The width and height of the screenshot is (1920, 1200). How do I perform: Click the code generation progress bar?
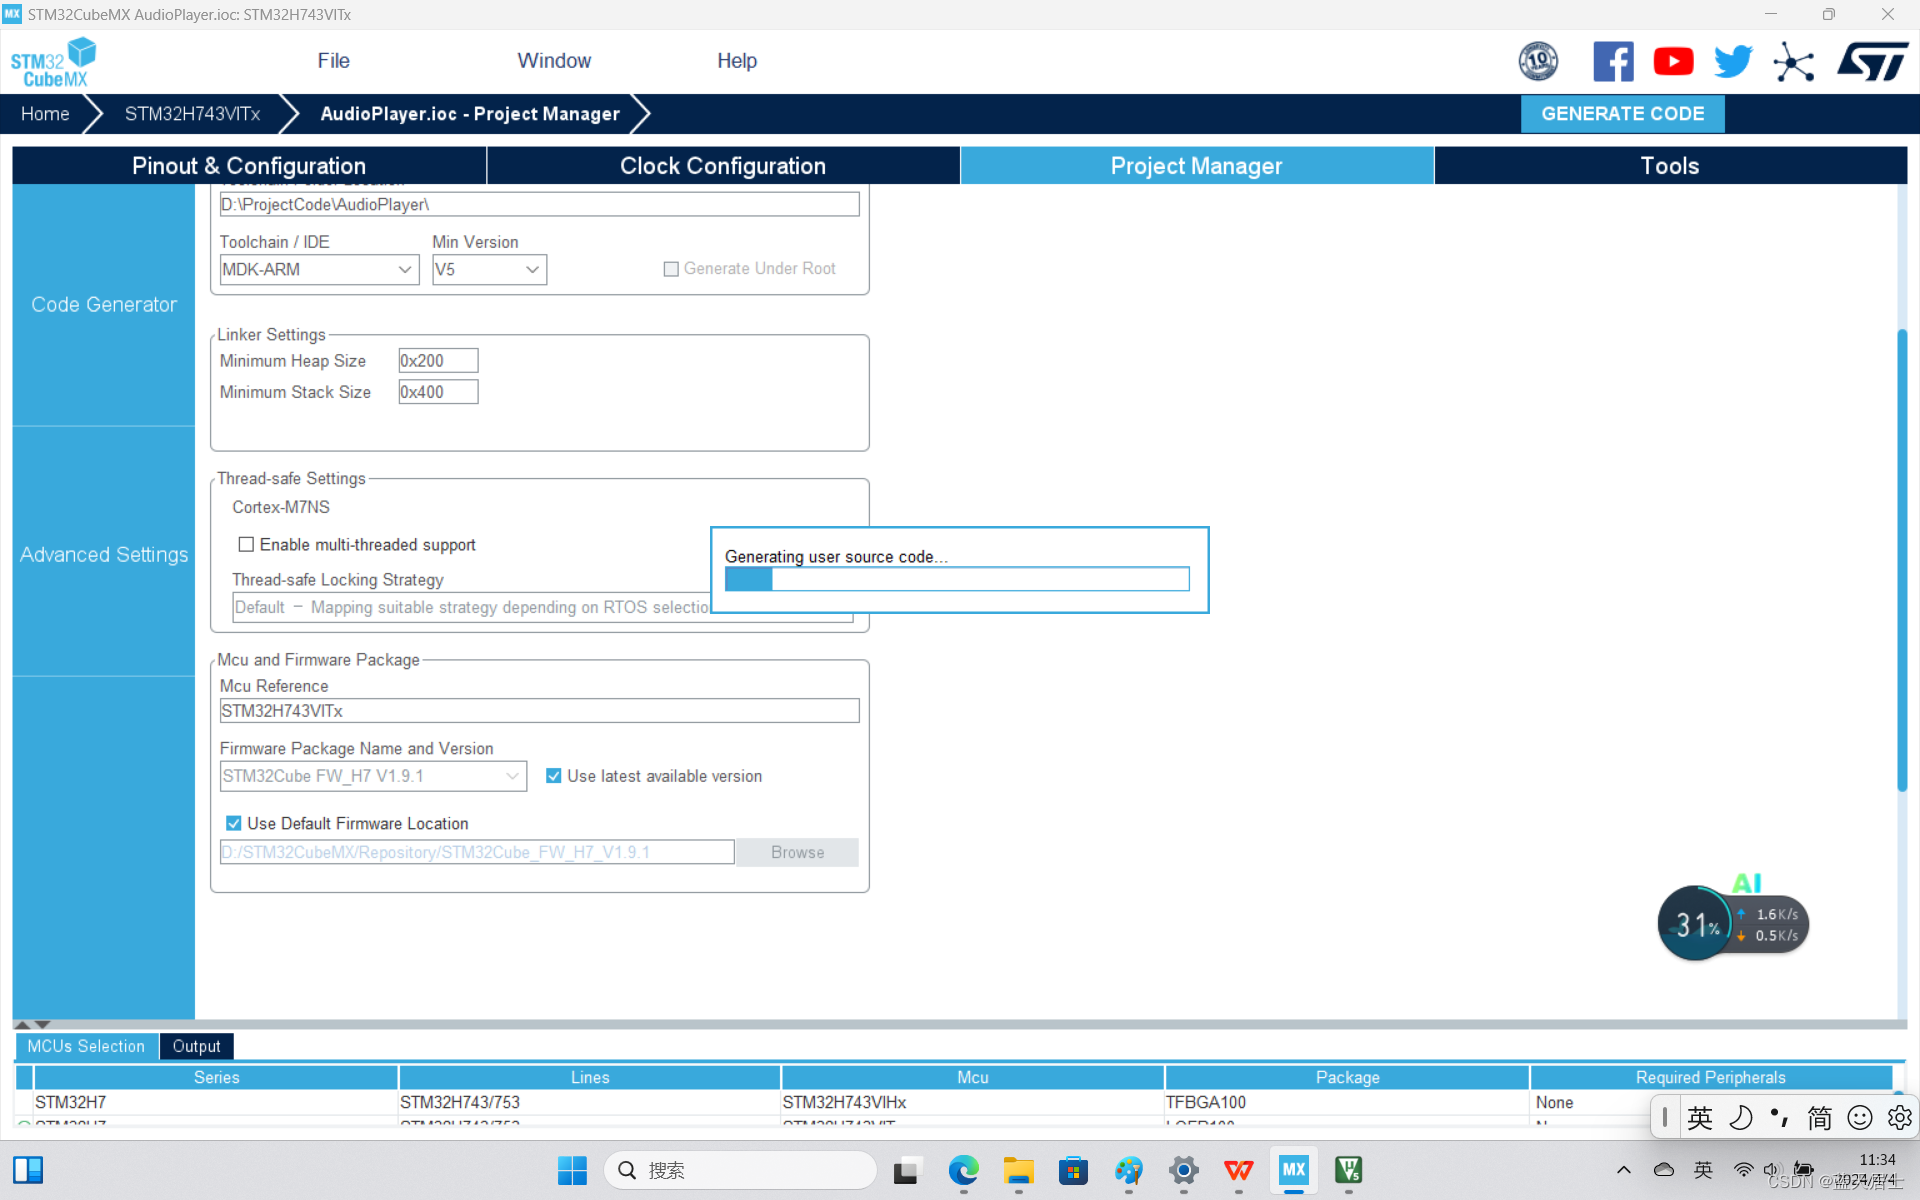(956, 579)
